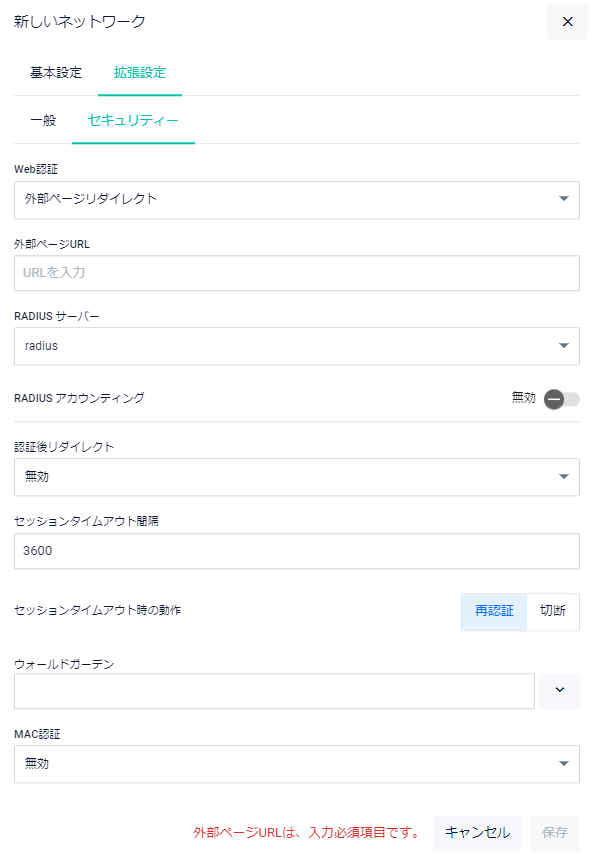Click the Web認証 dropdown arrow icon

click(x=563, y=199)
